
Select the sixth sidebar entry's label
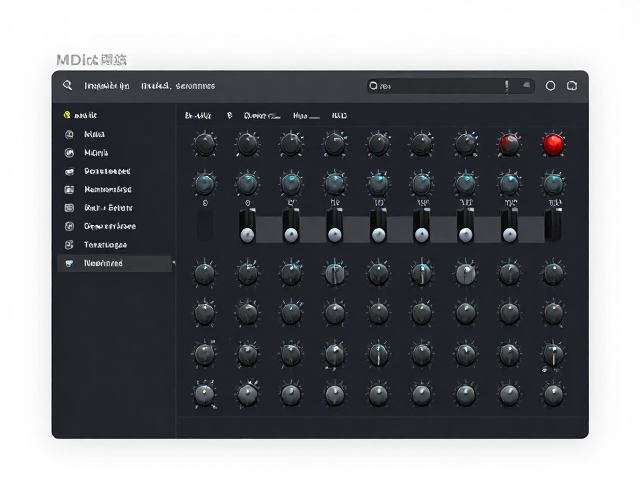coord(108,208)
